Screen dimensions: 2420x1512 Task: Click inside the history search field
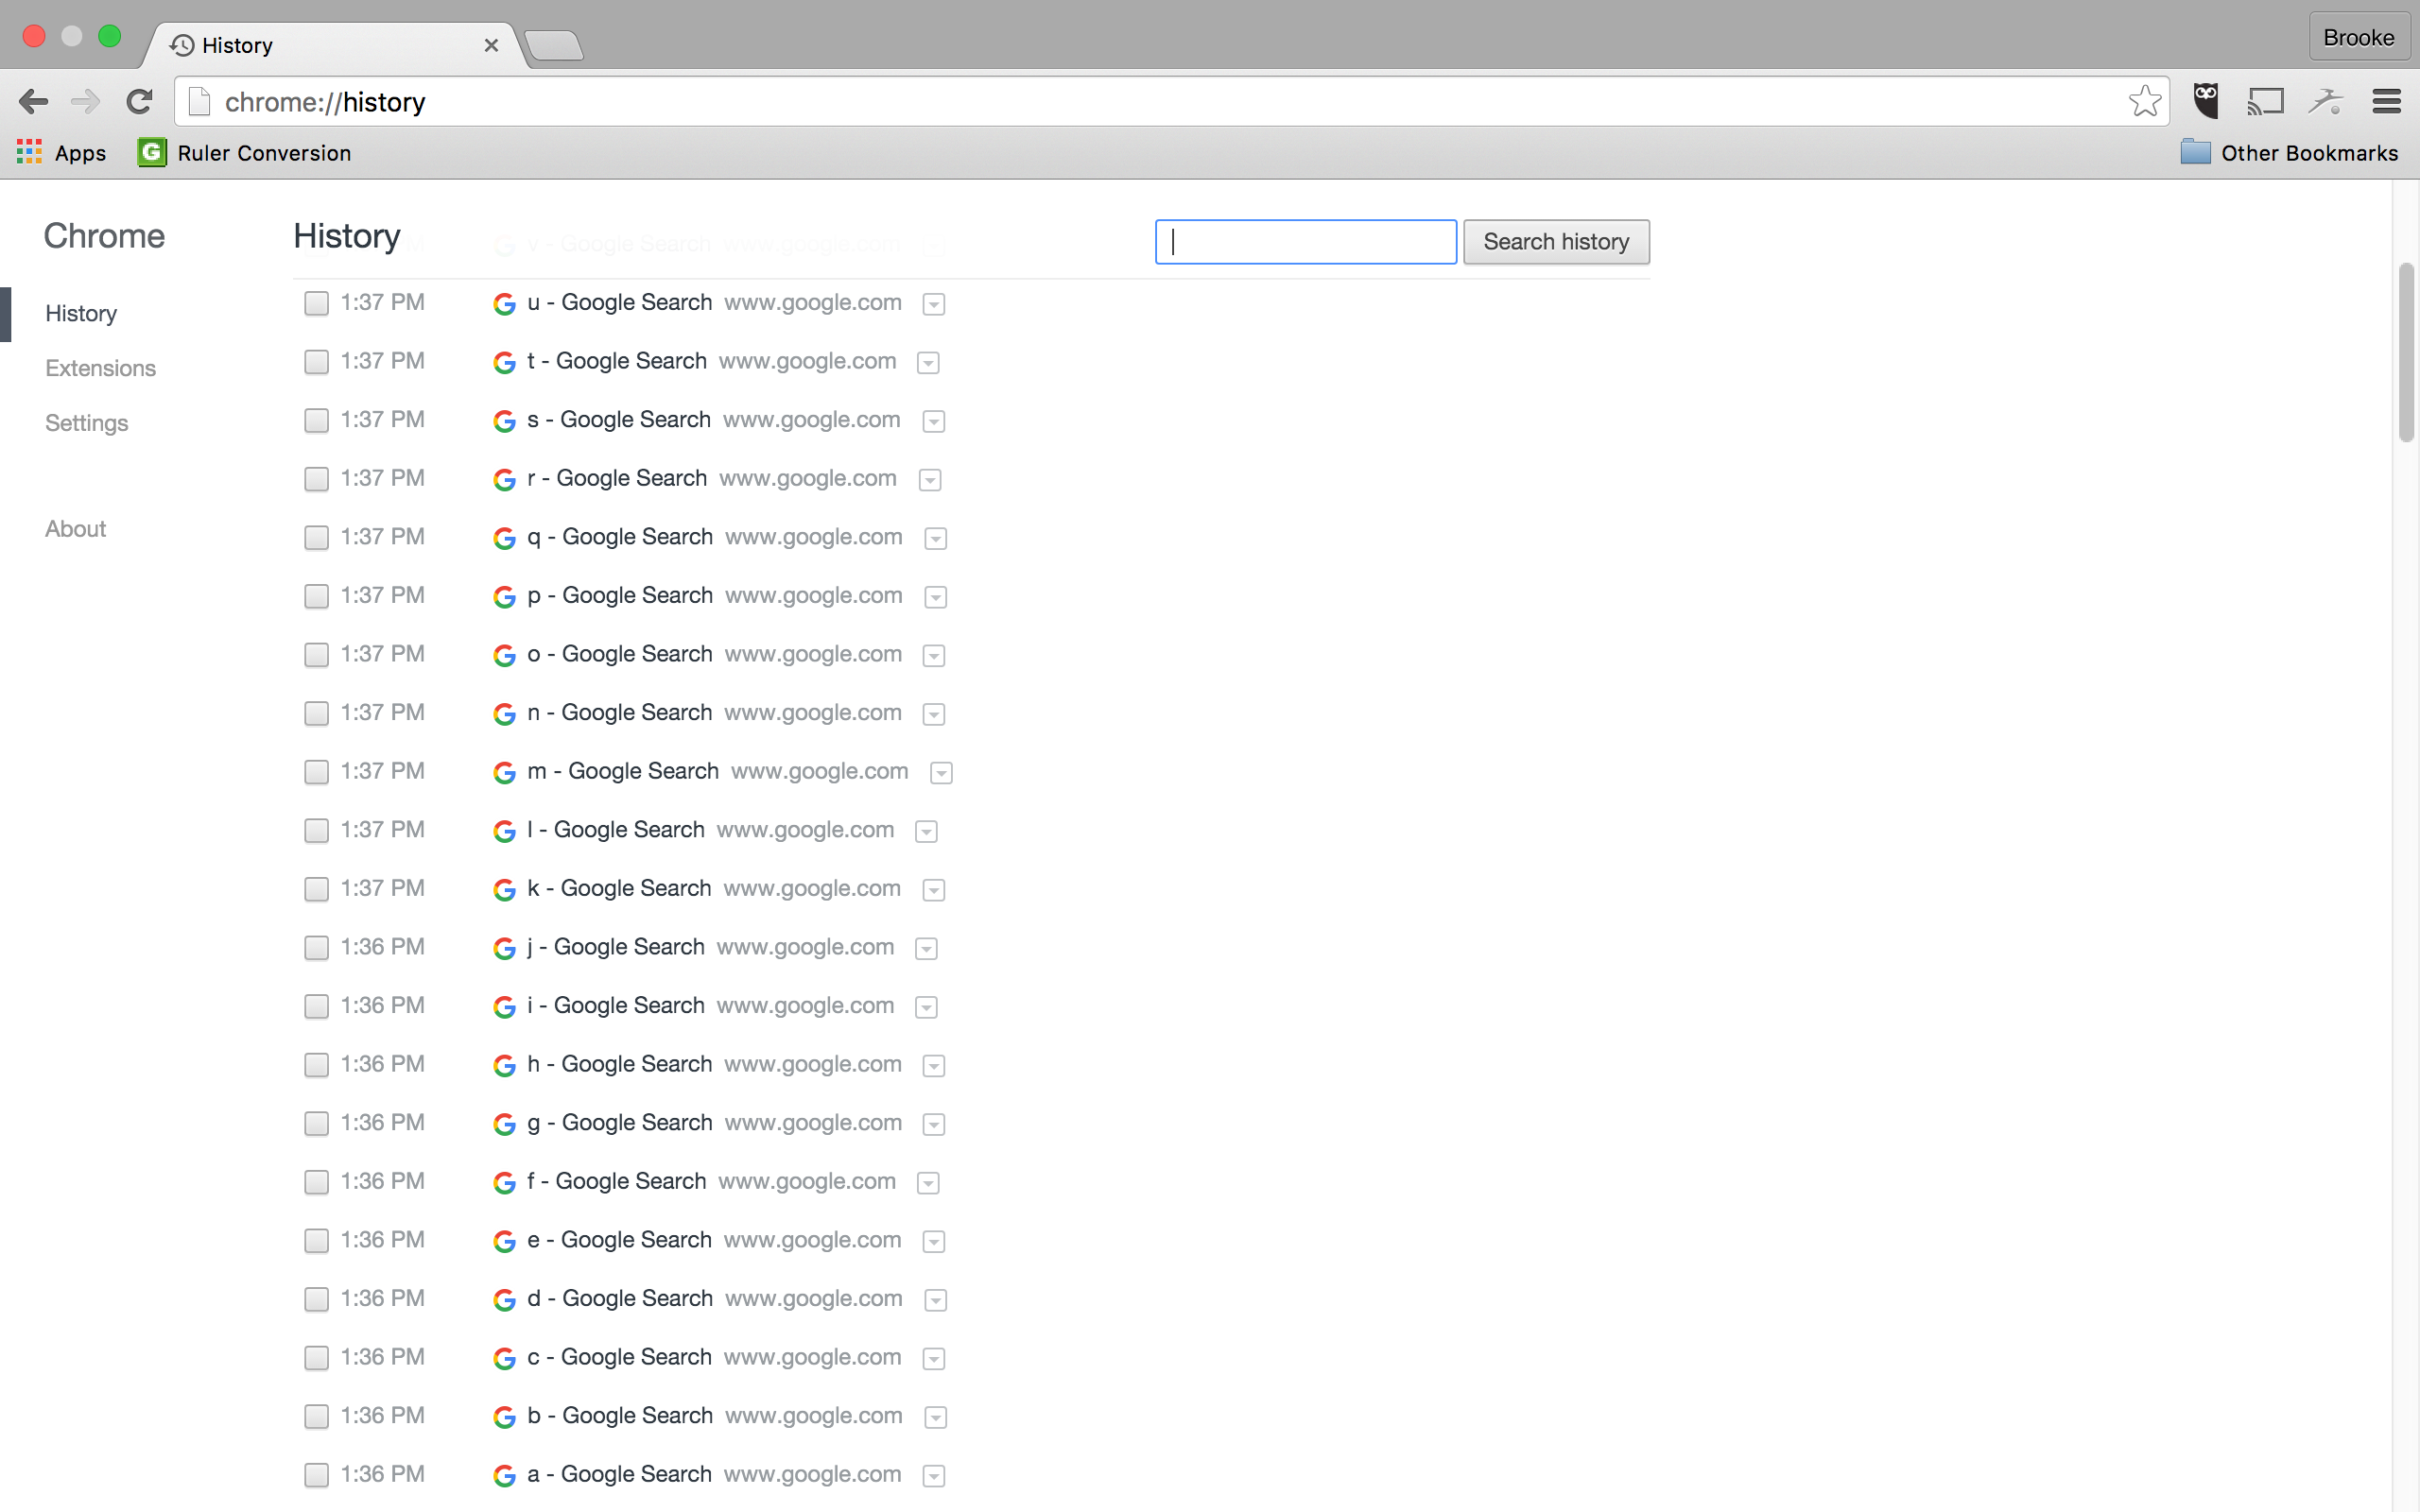pyautogui.click(x=1305, y=242)
